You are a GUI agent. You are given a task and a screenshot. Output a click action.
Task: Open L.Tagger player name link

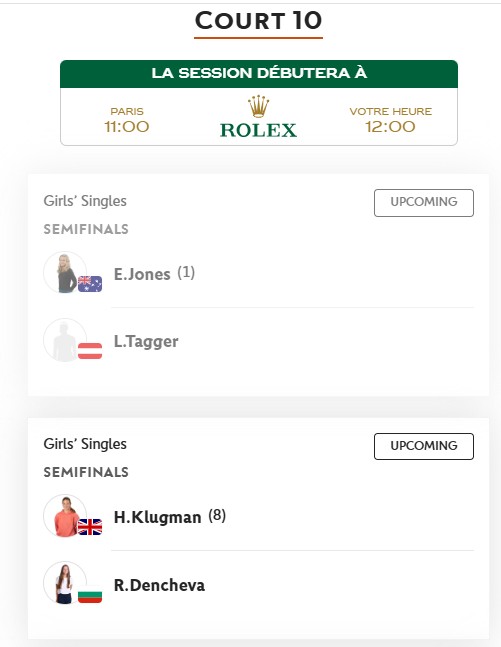(x=146, y=342)
